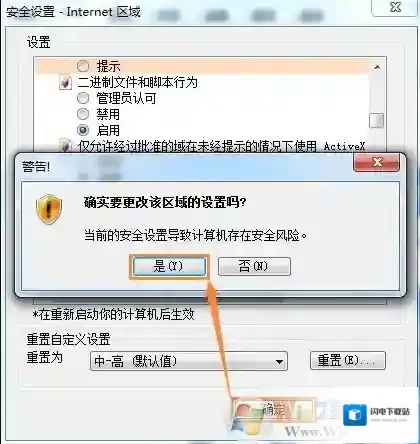Open the 重置为 中-高 dropdown
Screen dimensions: 420x444
pos(189,361)
